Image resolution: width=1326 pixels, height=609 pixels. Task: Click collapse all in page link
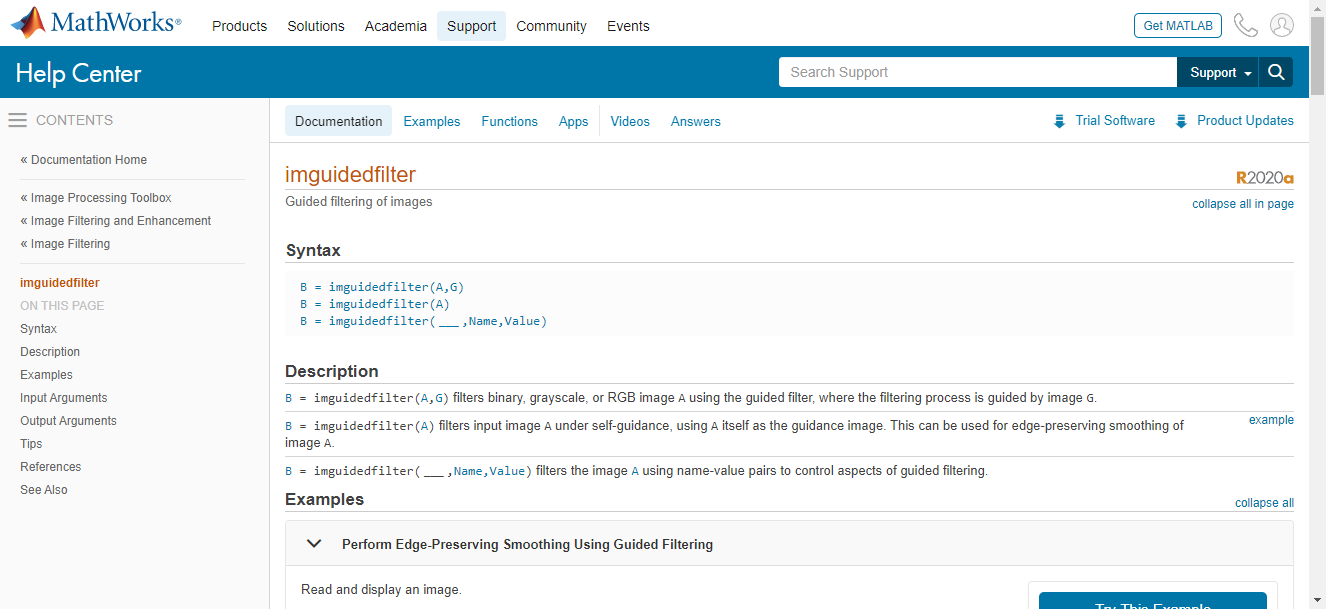click(x=1243, y=204)
